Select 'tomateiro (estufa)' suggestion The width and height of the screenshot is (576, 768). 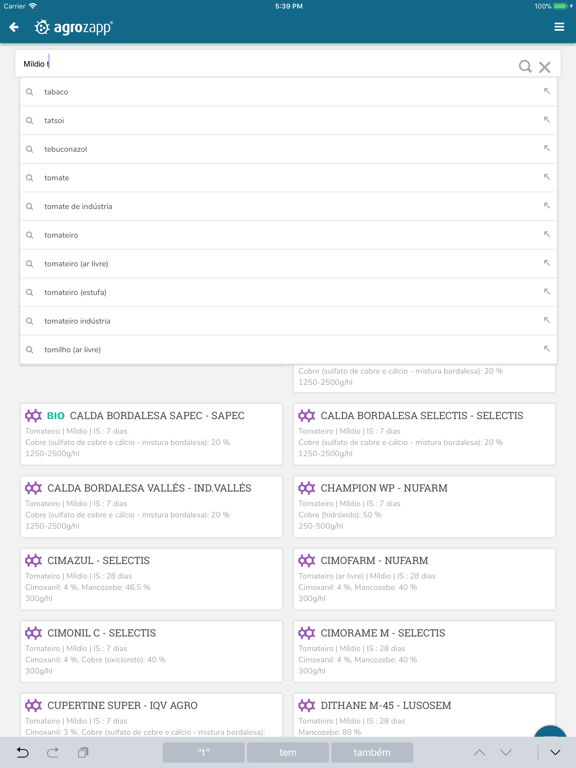288,292
